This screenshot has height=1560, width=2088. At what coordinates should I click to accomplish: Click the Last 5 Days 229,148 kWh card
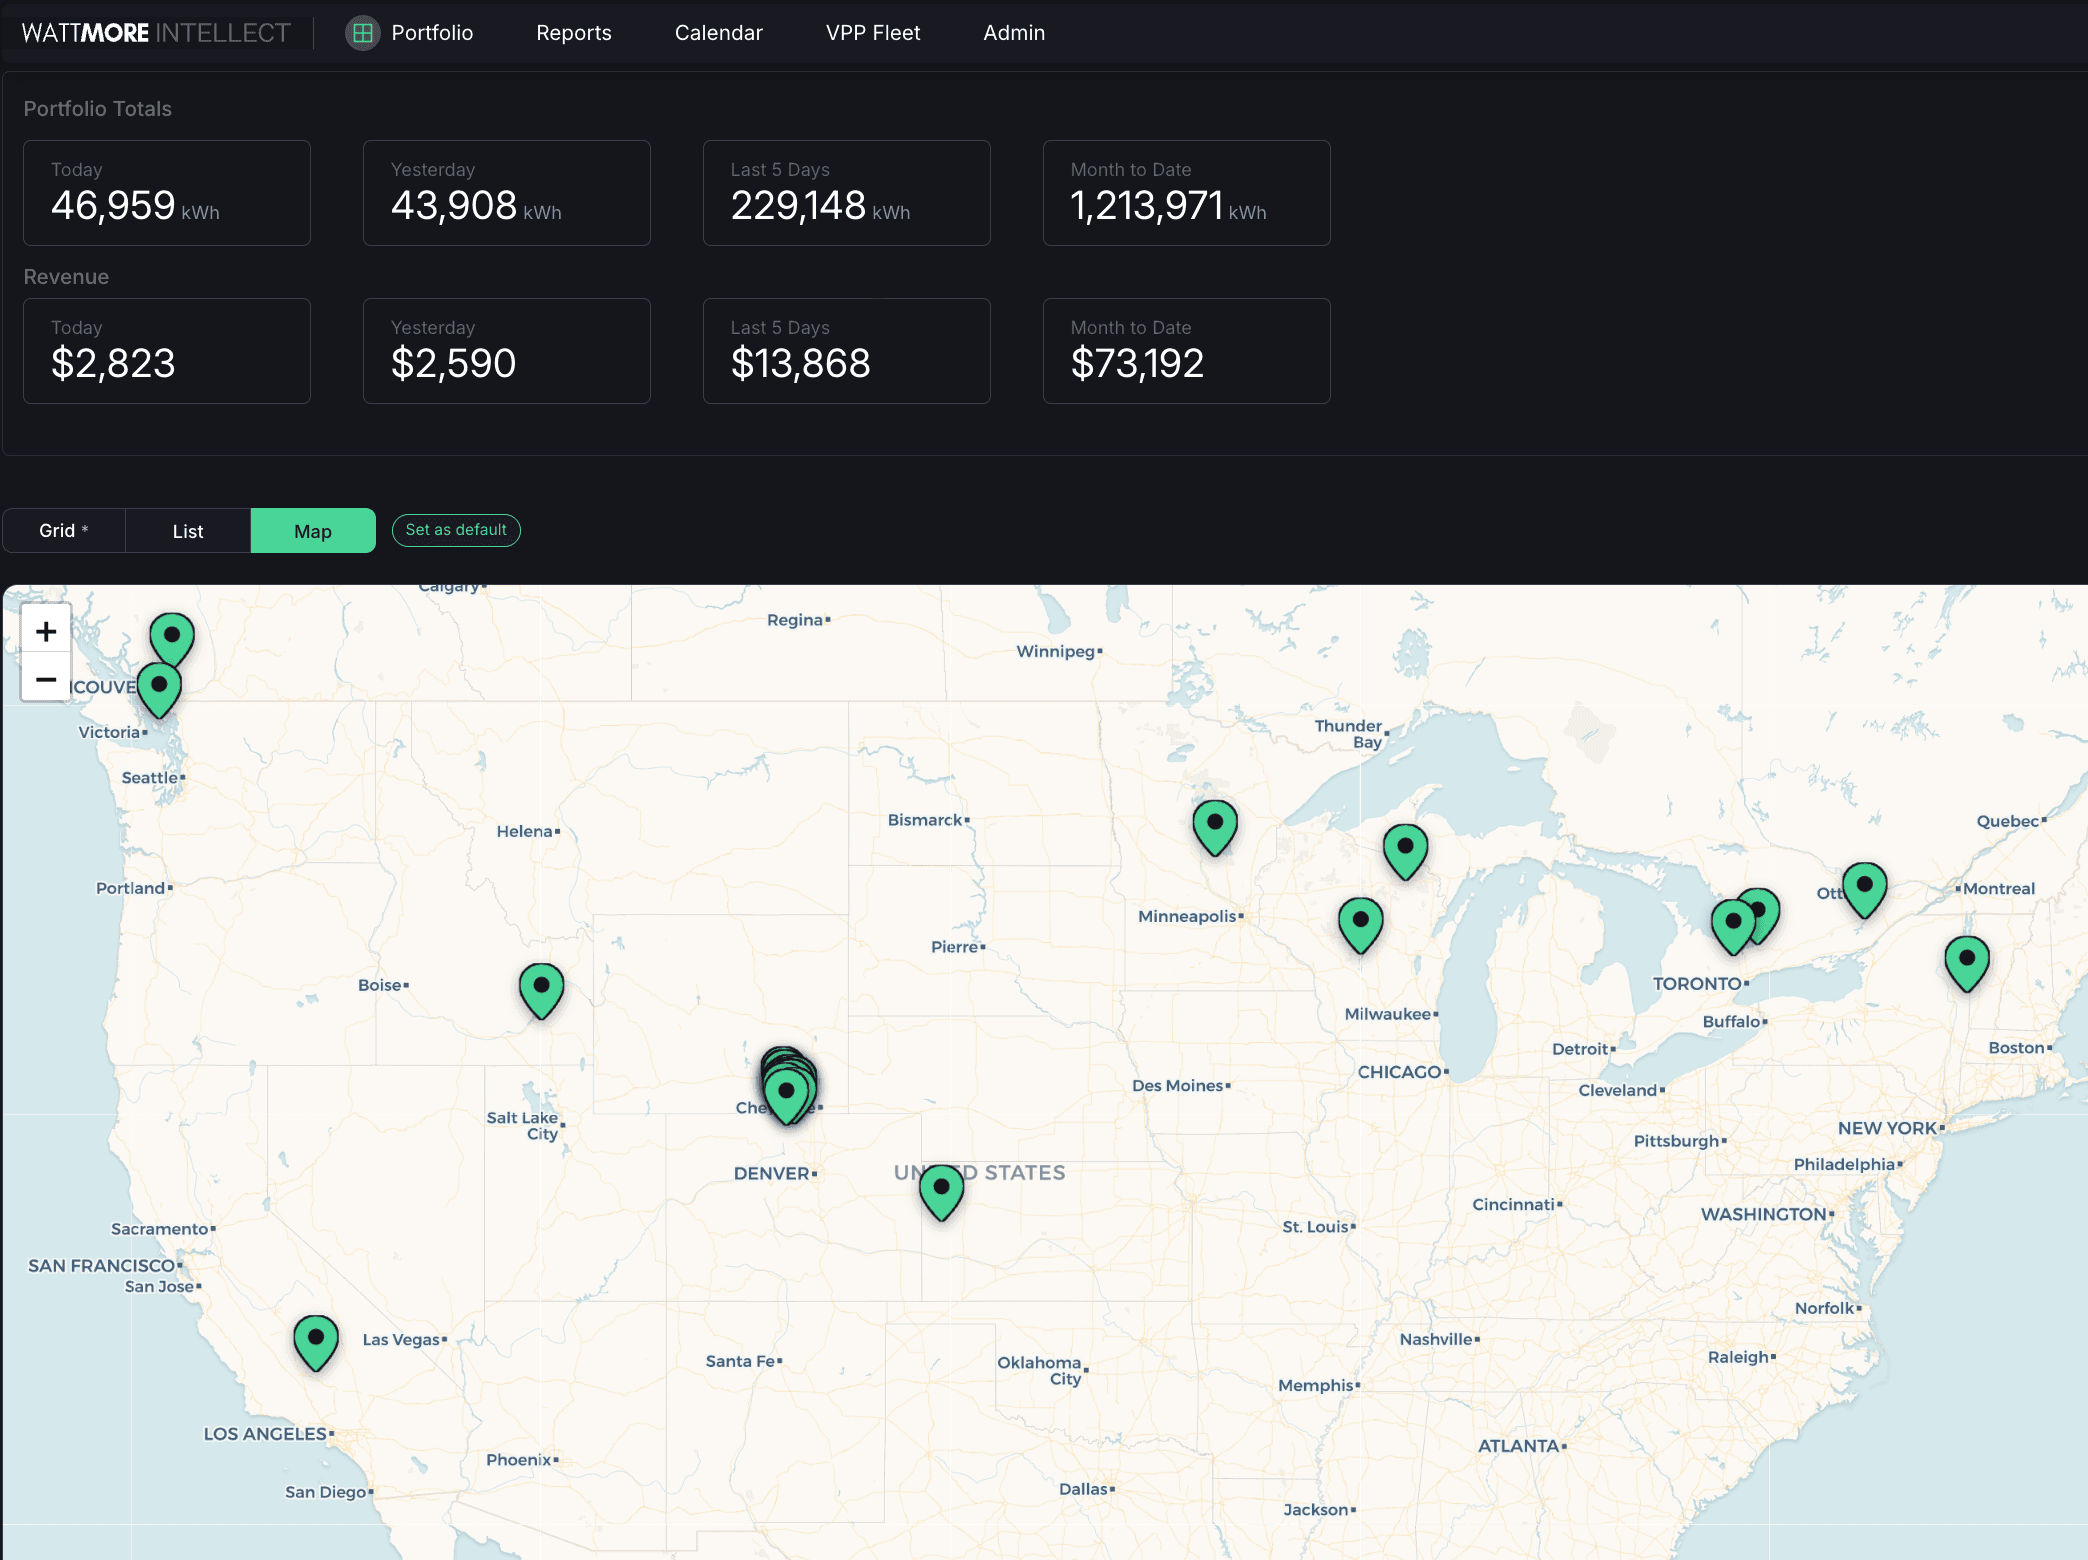coord(847,193)
